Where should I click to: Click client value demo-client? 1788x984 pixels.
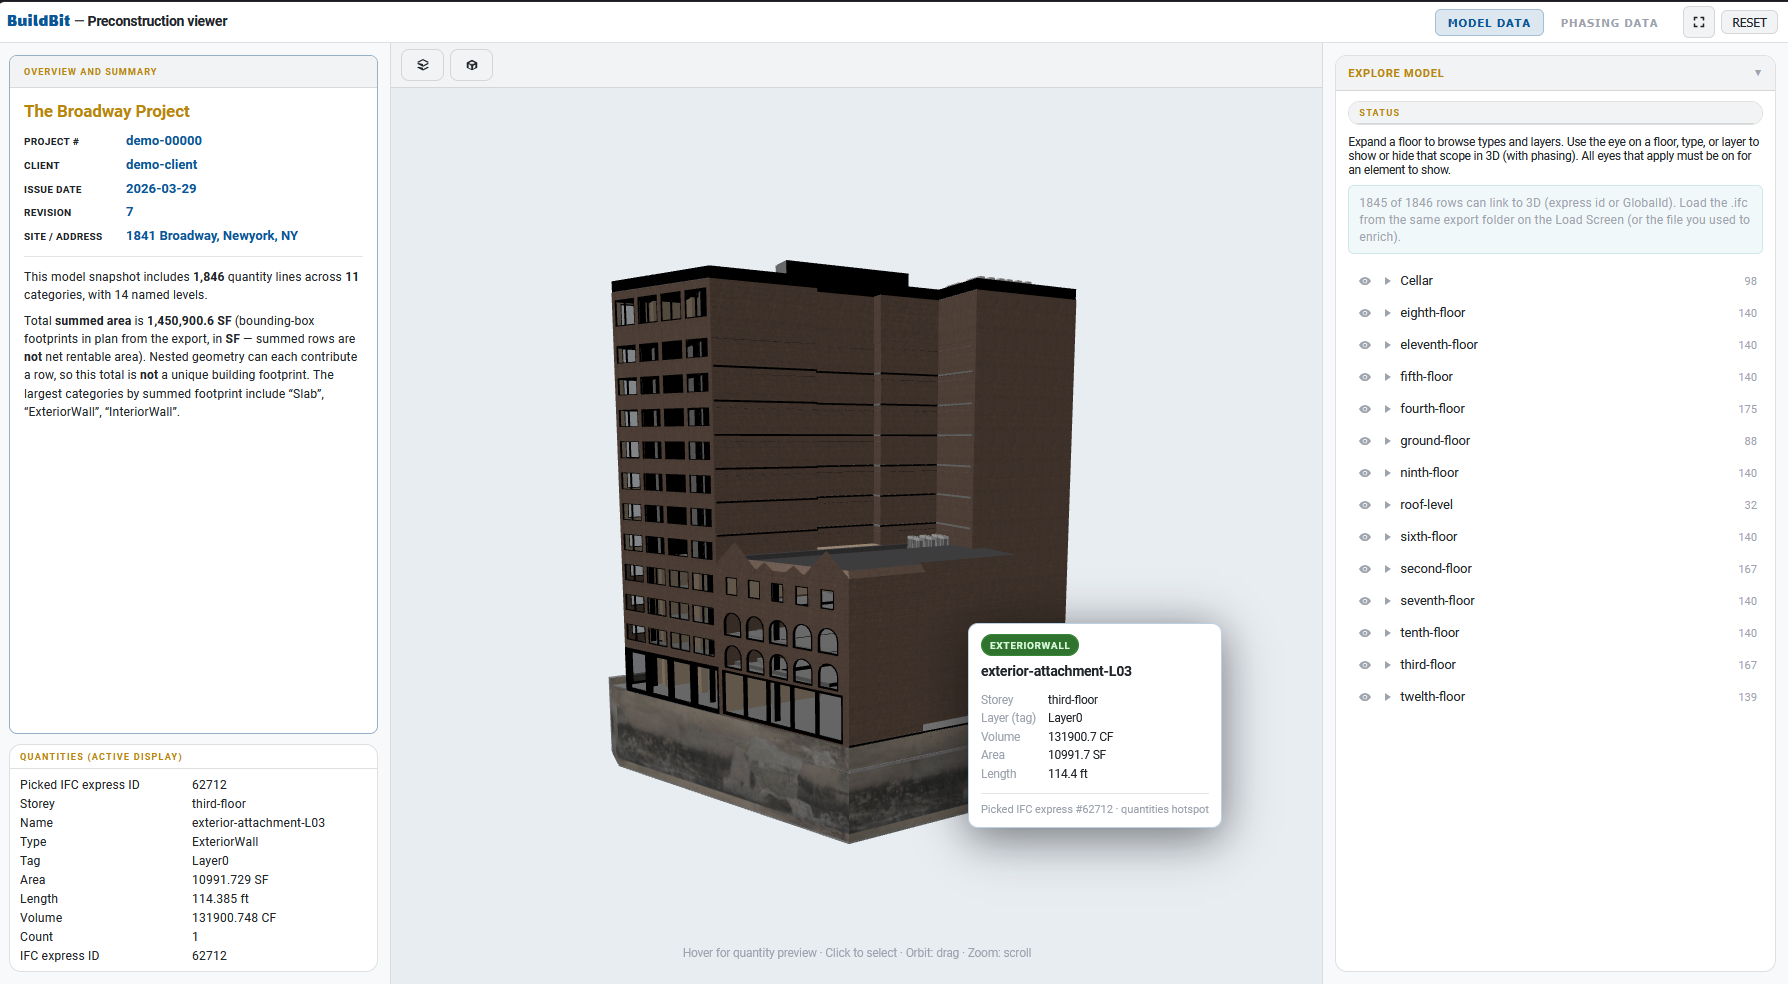(x=162, y=165)
